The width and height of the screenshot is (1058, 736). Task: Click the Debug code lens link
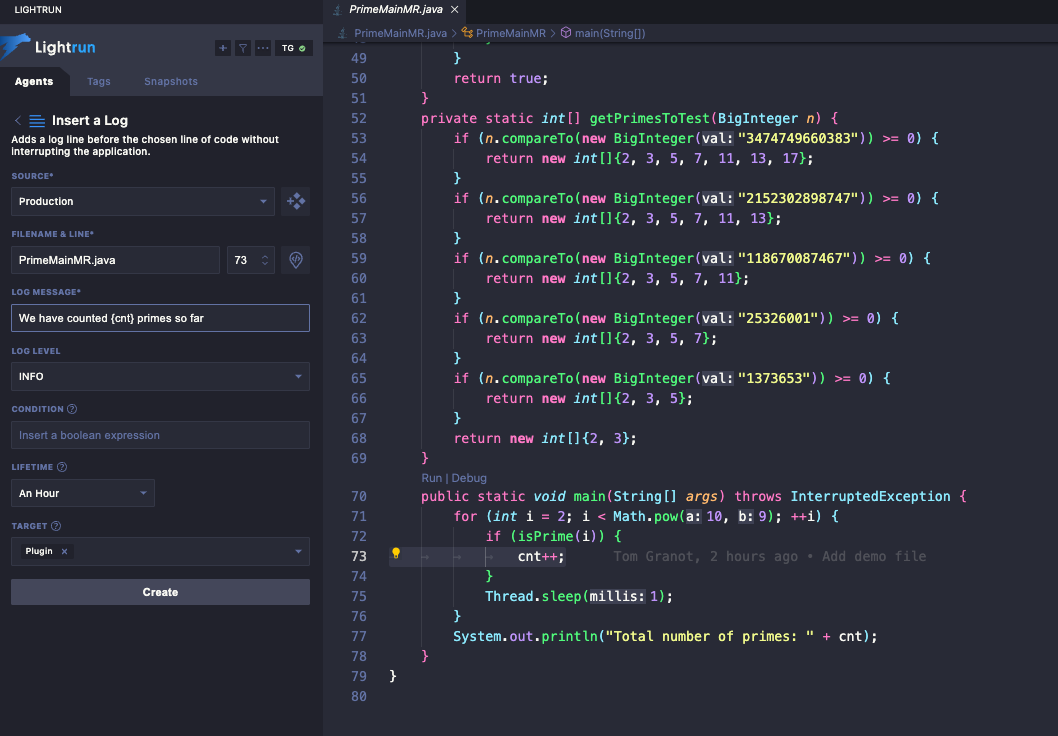tap(469, 478)
